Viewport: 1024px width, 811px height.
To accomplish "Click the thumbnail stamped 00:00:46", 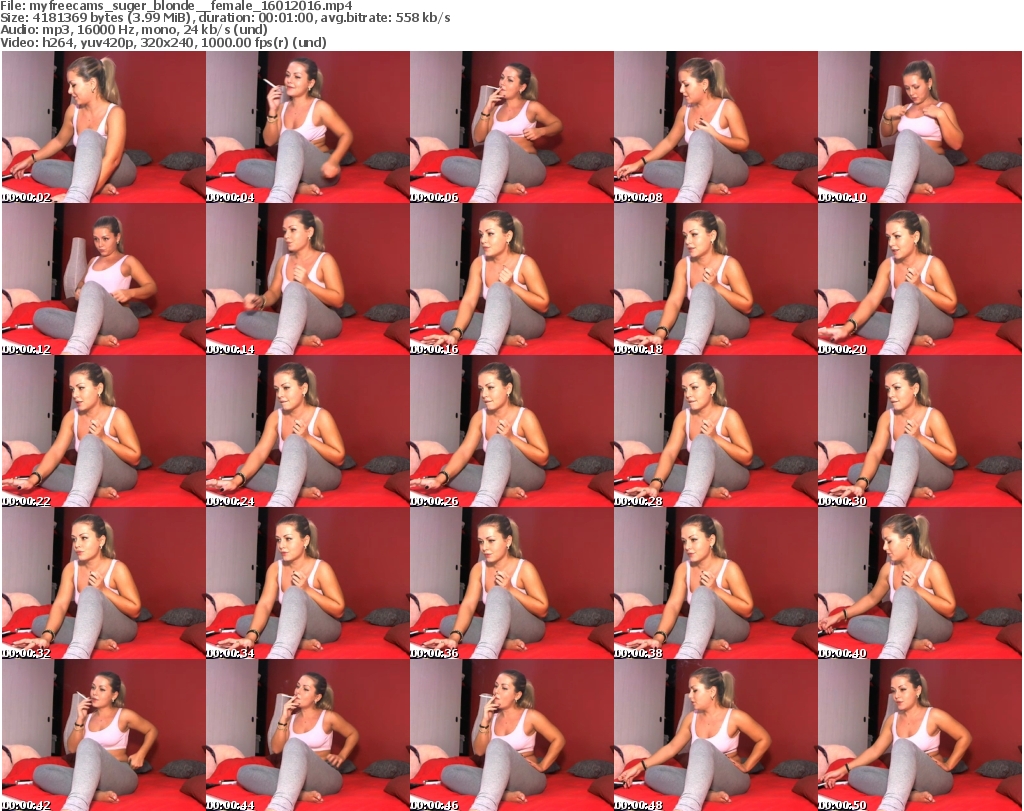I will (x=511, y=735).
